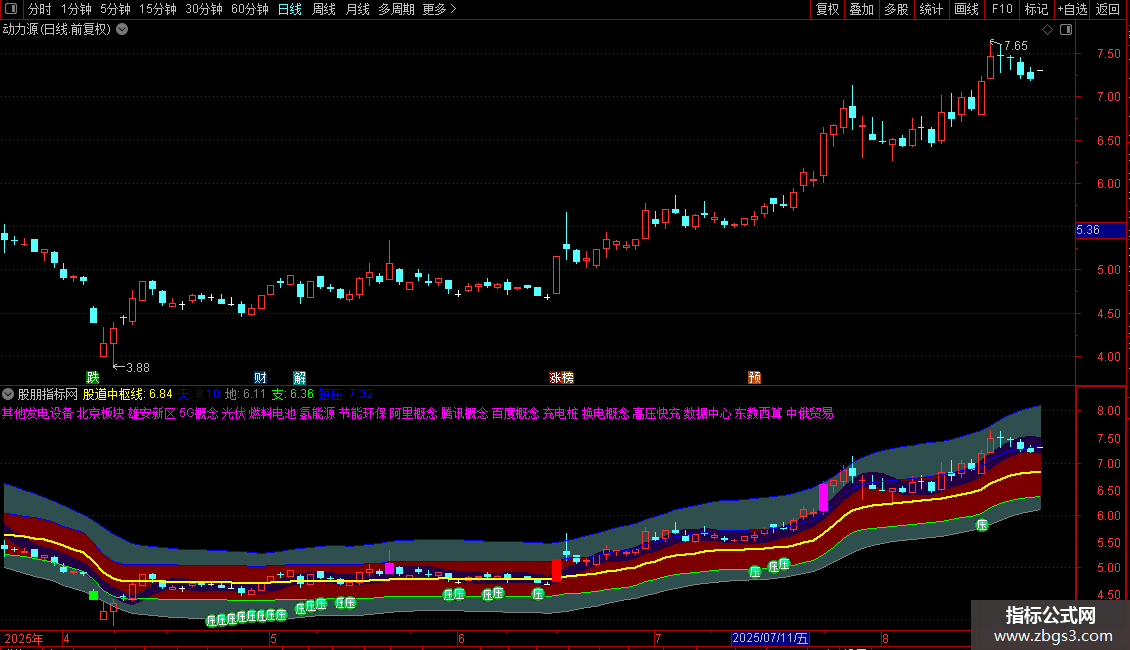This screenshot has width=1130, height=650.
Task: Click the month 5 label on time axis
Action: coord(273,638)
